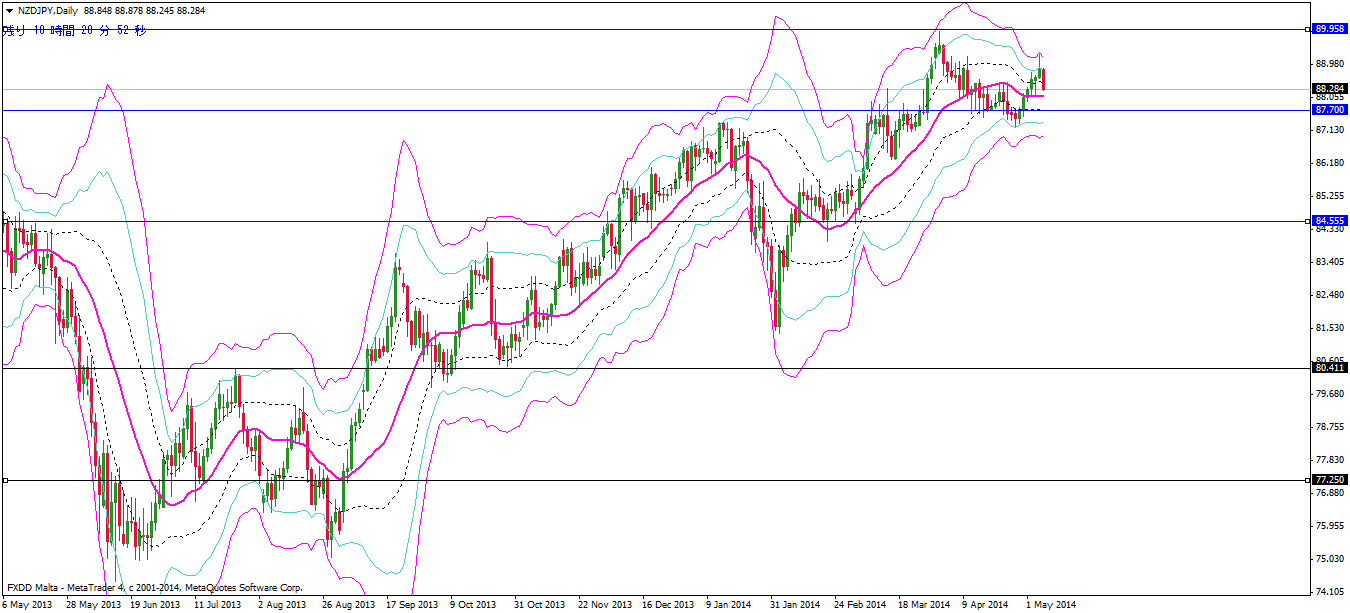1350x613 pixels.
Task: Click the 16 Dec 2013 date label
Action: (x=670, y=605)
